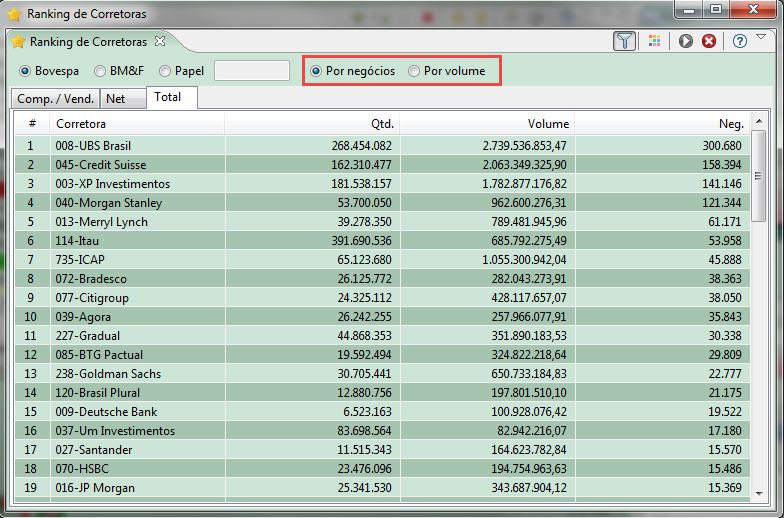The width and height of the screenshot is (784, 518).
Task: Click the play/resume toolbar icon
Action: tap(686, 41)
